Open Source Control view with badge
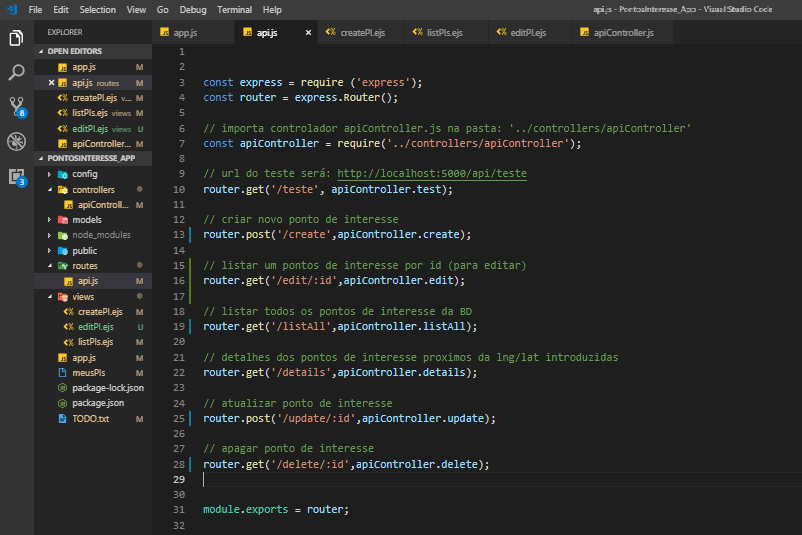802x535 pixels. (16, 106)
